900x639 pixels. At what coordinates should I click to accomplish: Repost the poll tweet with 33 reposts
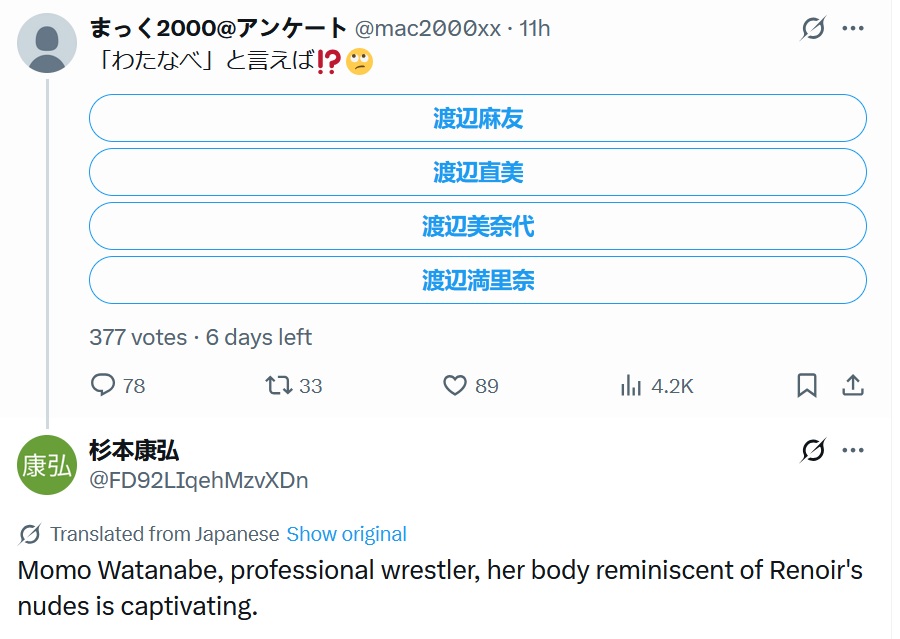279,385
